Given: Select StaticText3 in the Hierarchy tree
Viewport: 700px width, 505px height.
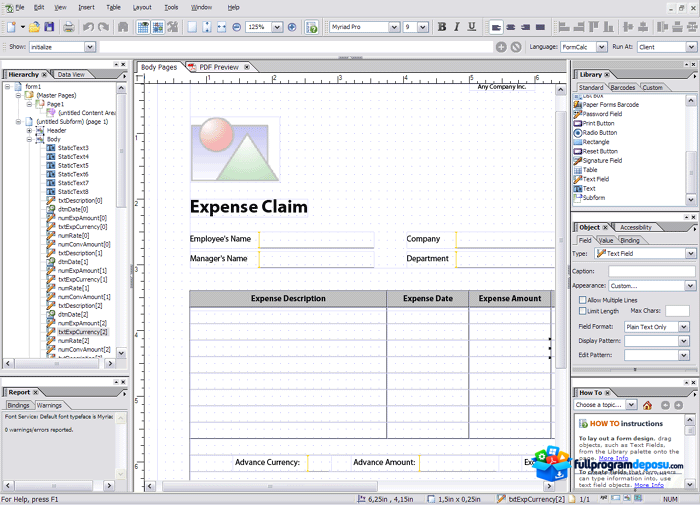Looking at the screenshot, I should (73, 148).
